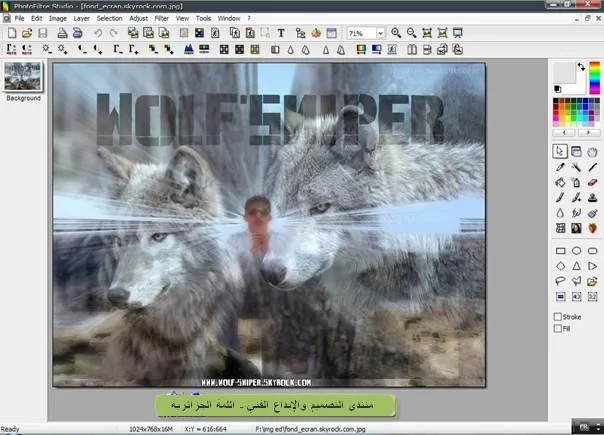
Task: Select the Hand scroll tool
Action: tap(593, 151)
